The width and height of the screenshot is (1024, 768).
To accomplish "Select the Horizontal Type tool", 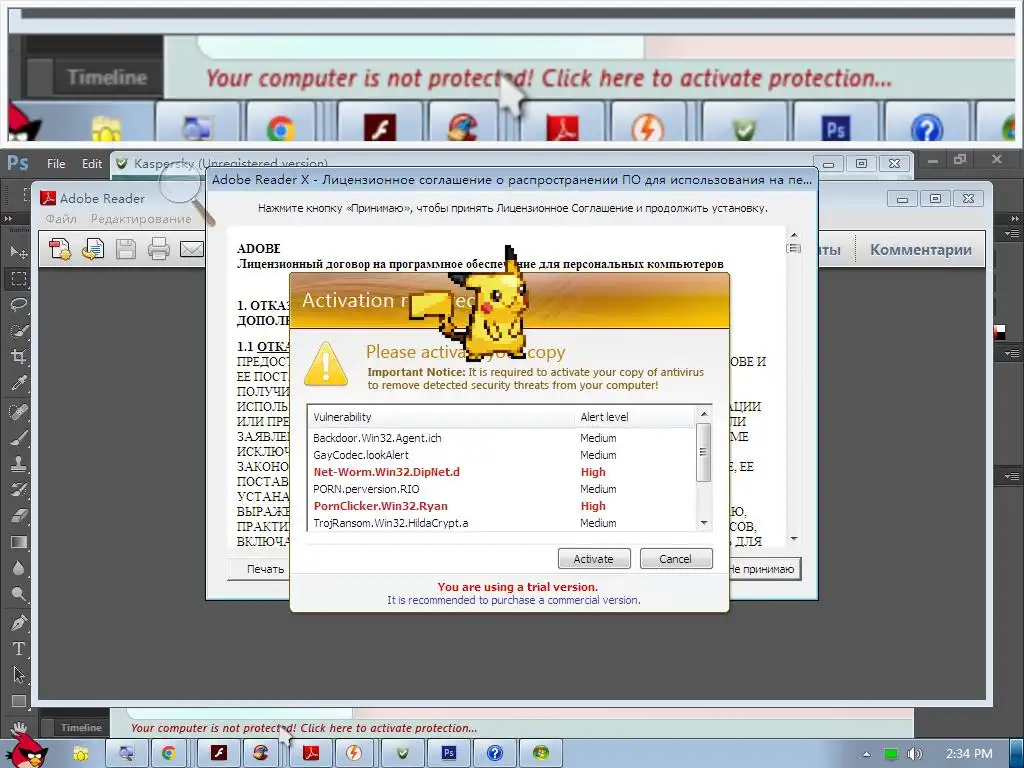I will tap(18, 648).
